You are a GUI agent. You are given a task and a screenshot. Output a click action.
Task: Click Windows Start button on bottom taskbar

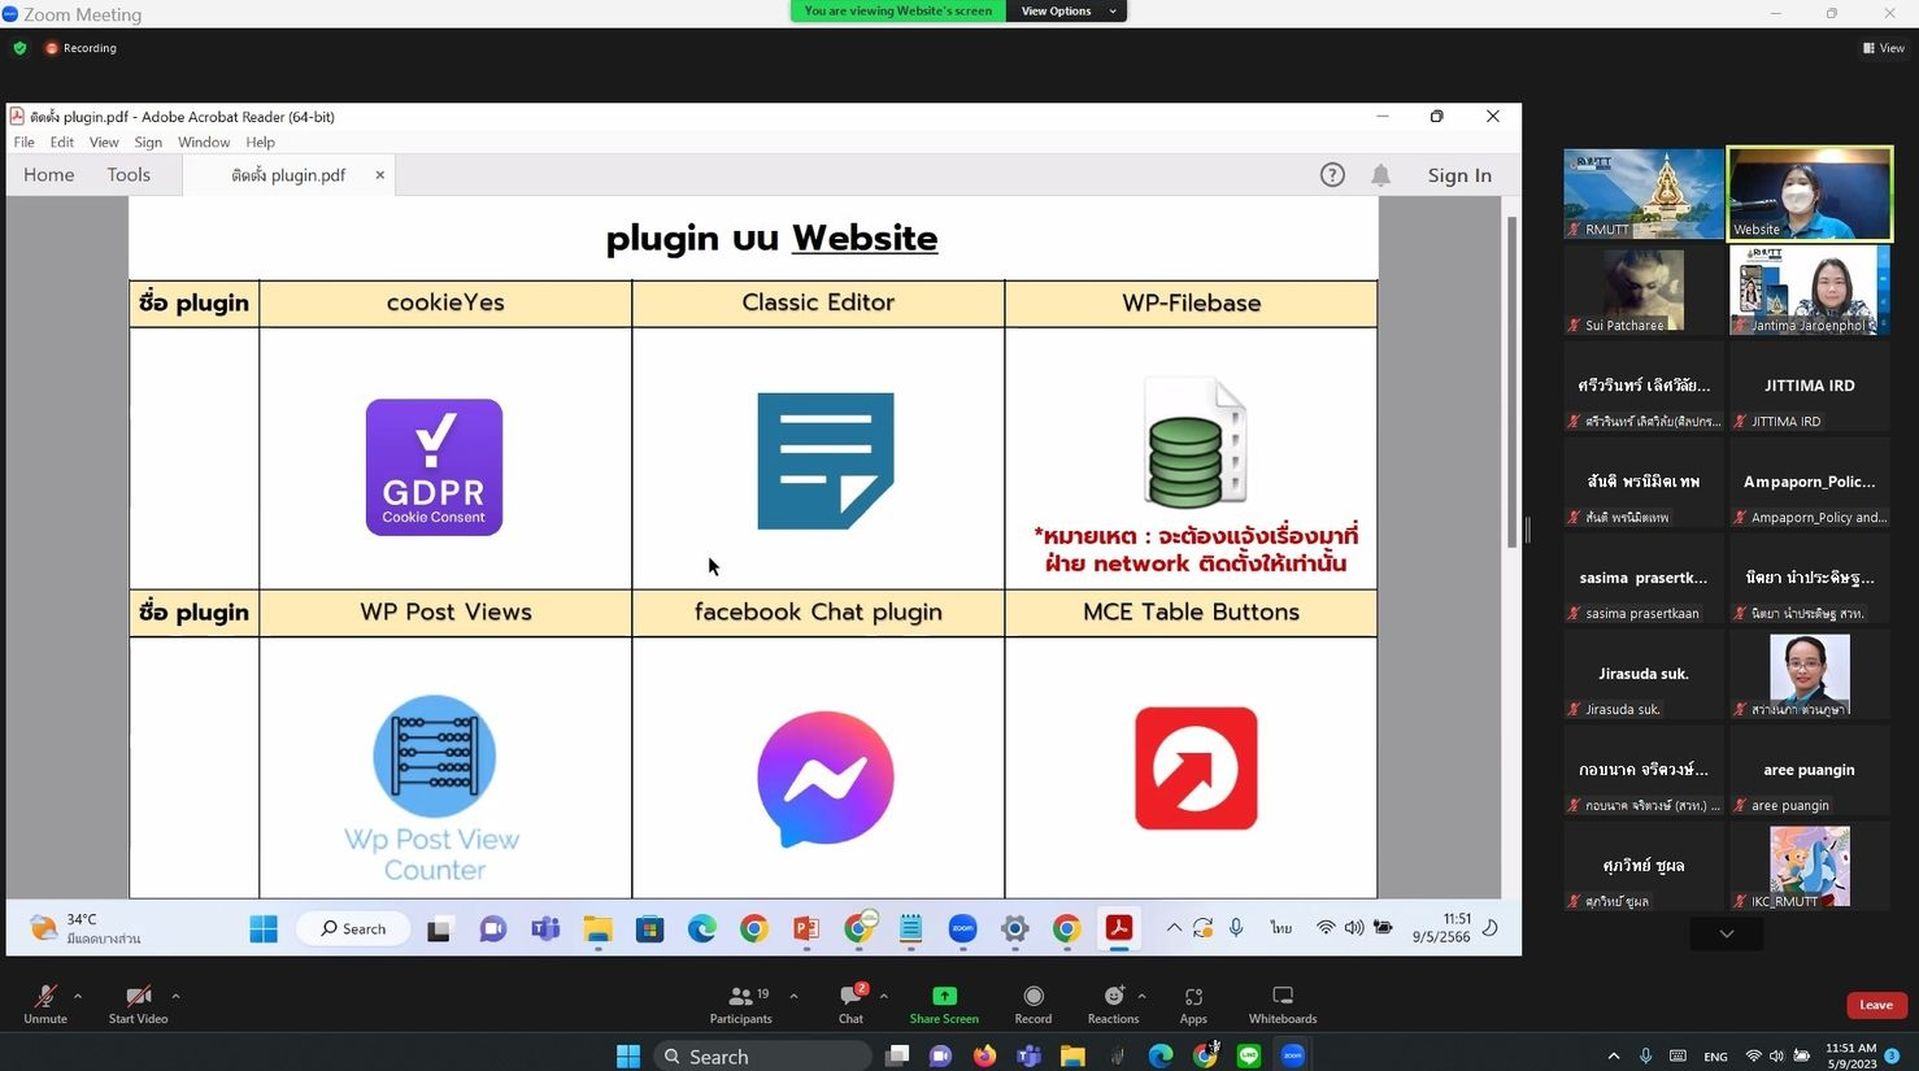click(x=628, y=1056)
